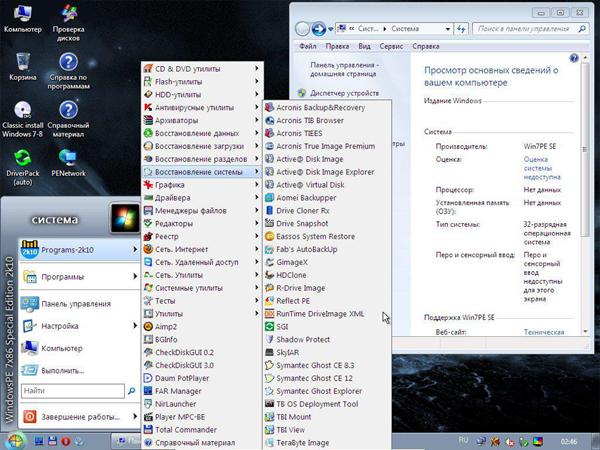Click the Aimp2 icon
The image size is (600, 450).
148,326
